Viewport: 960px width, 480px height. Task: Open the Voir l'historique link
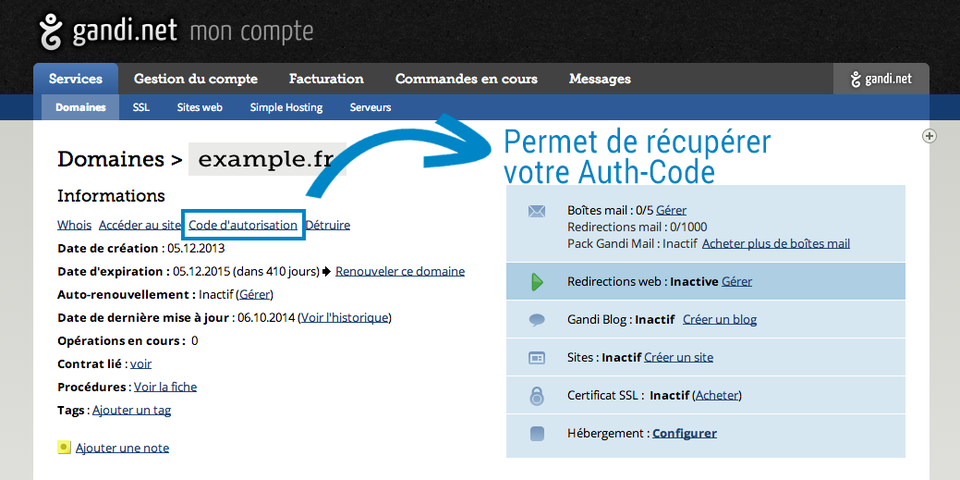click(x=345, y=318)
